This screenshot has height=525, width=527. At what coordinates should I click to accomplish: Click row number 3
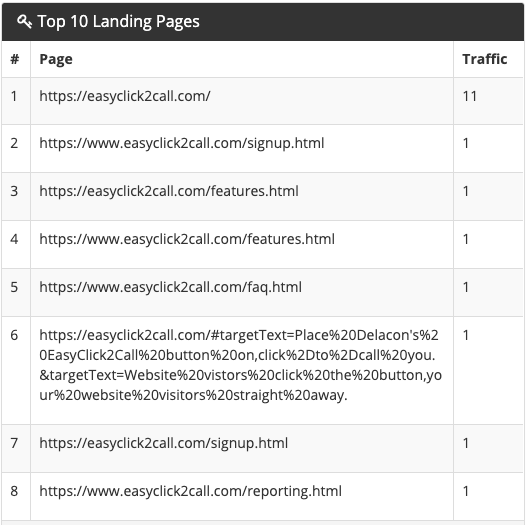pos(14,191)
